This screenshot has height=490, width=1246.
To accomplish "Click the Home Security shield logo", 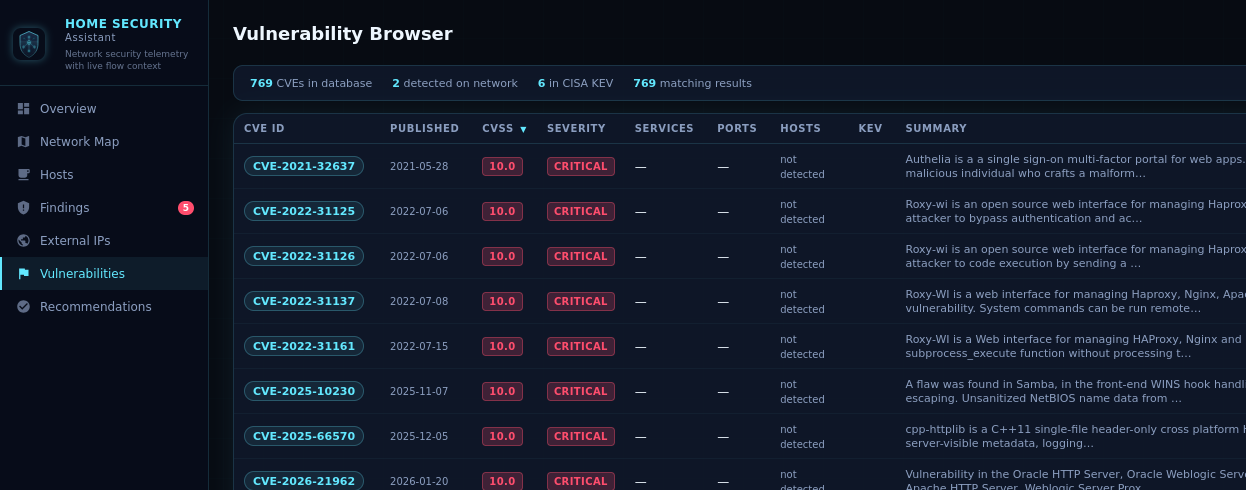I will (x=29, y=43).
